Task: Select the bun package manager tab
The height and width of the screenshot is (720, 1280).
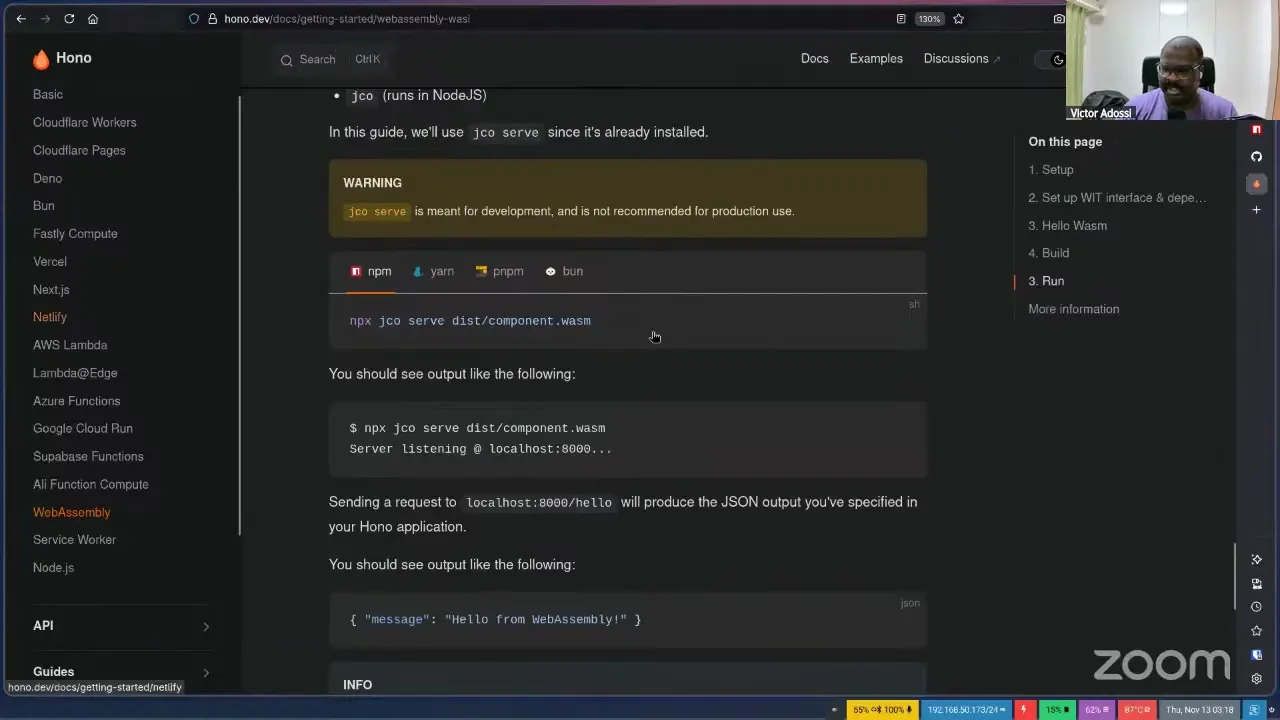Action: pos(564,271)
